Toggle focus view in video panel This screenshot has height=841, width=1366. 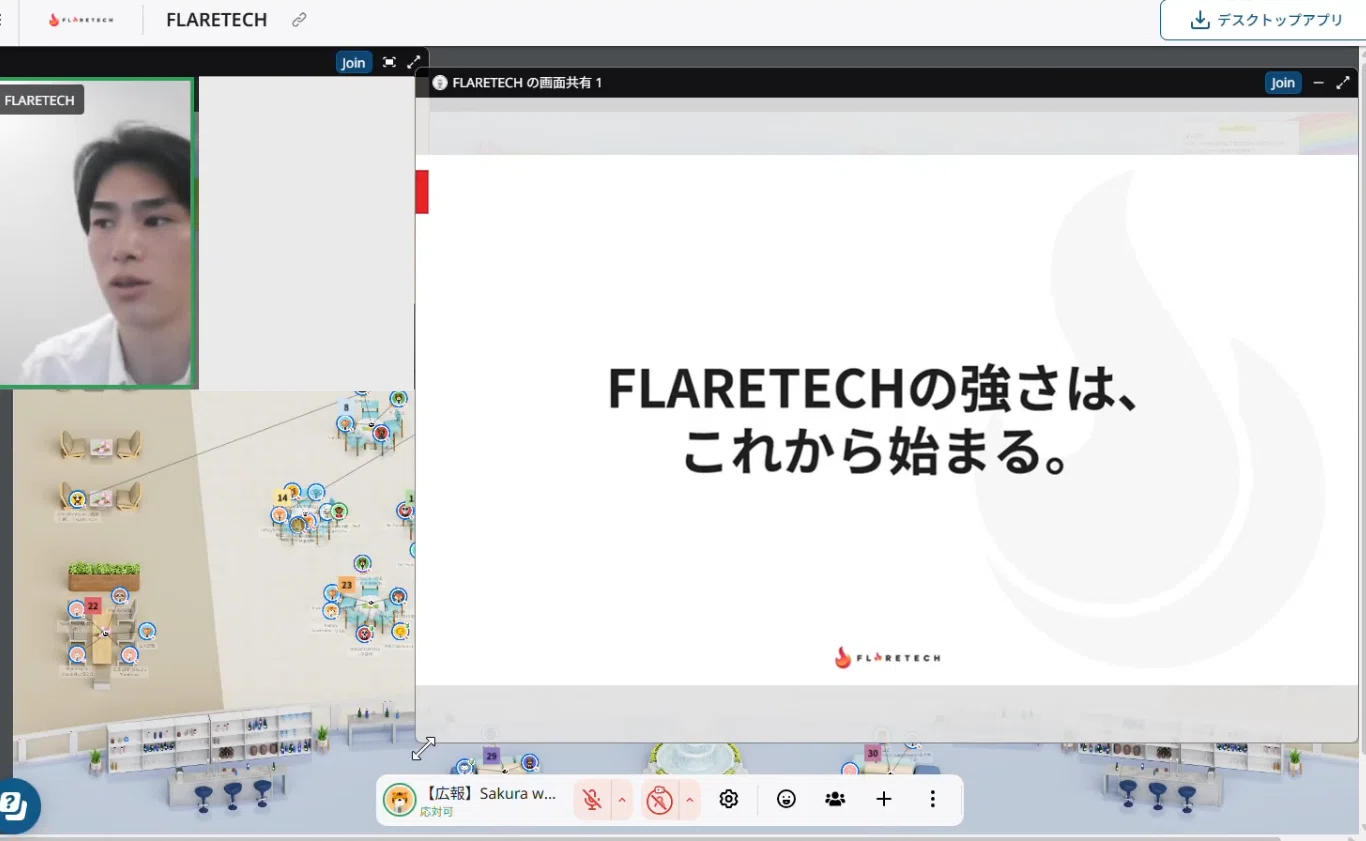(390, 62)
